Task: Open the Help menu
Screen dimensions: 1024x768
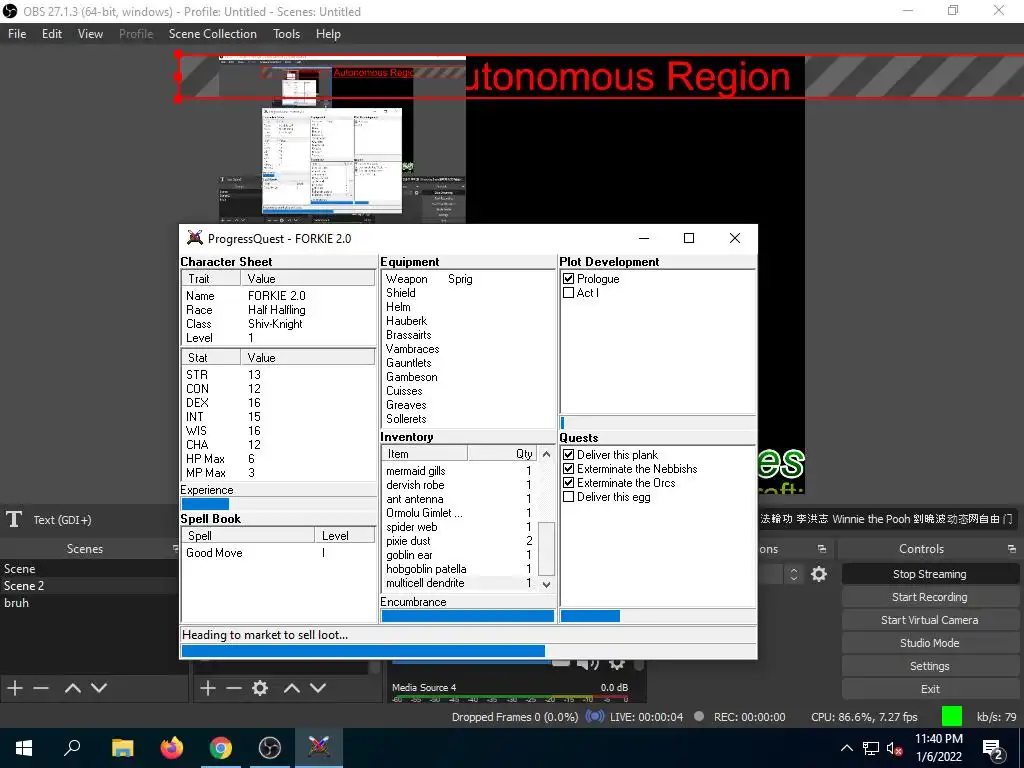Action: [328, 34]
